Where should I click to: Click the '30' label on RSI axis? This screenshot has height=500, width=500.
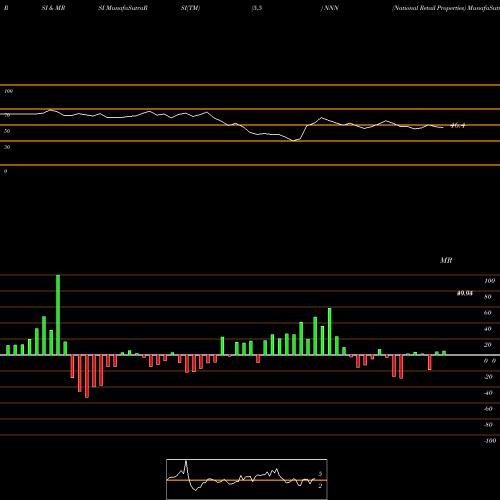click(x=7, y=147)
